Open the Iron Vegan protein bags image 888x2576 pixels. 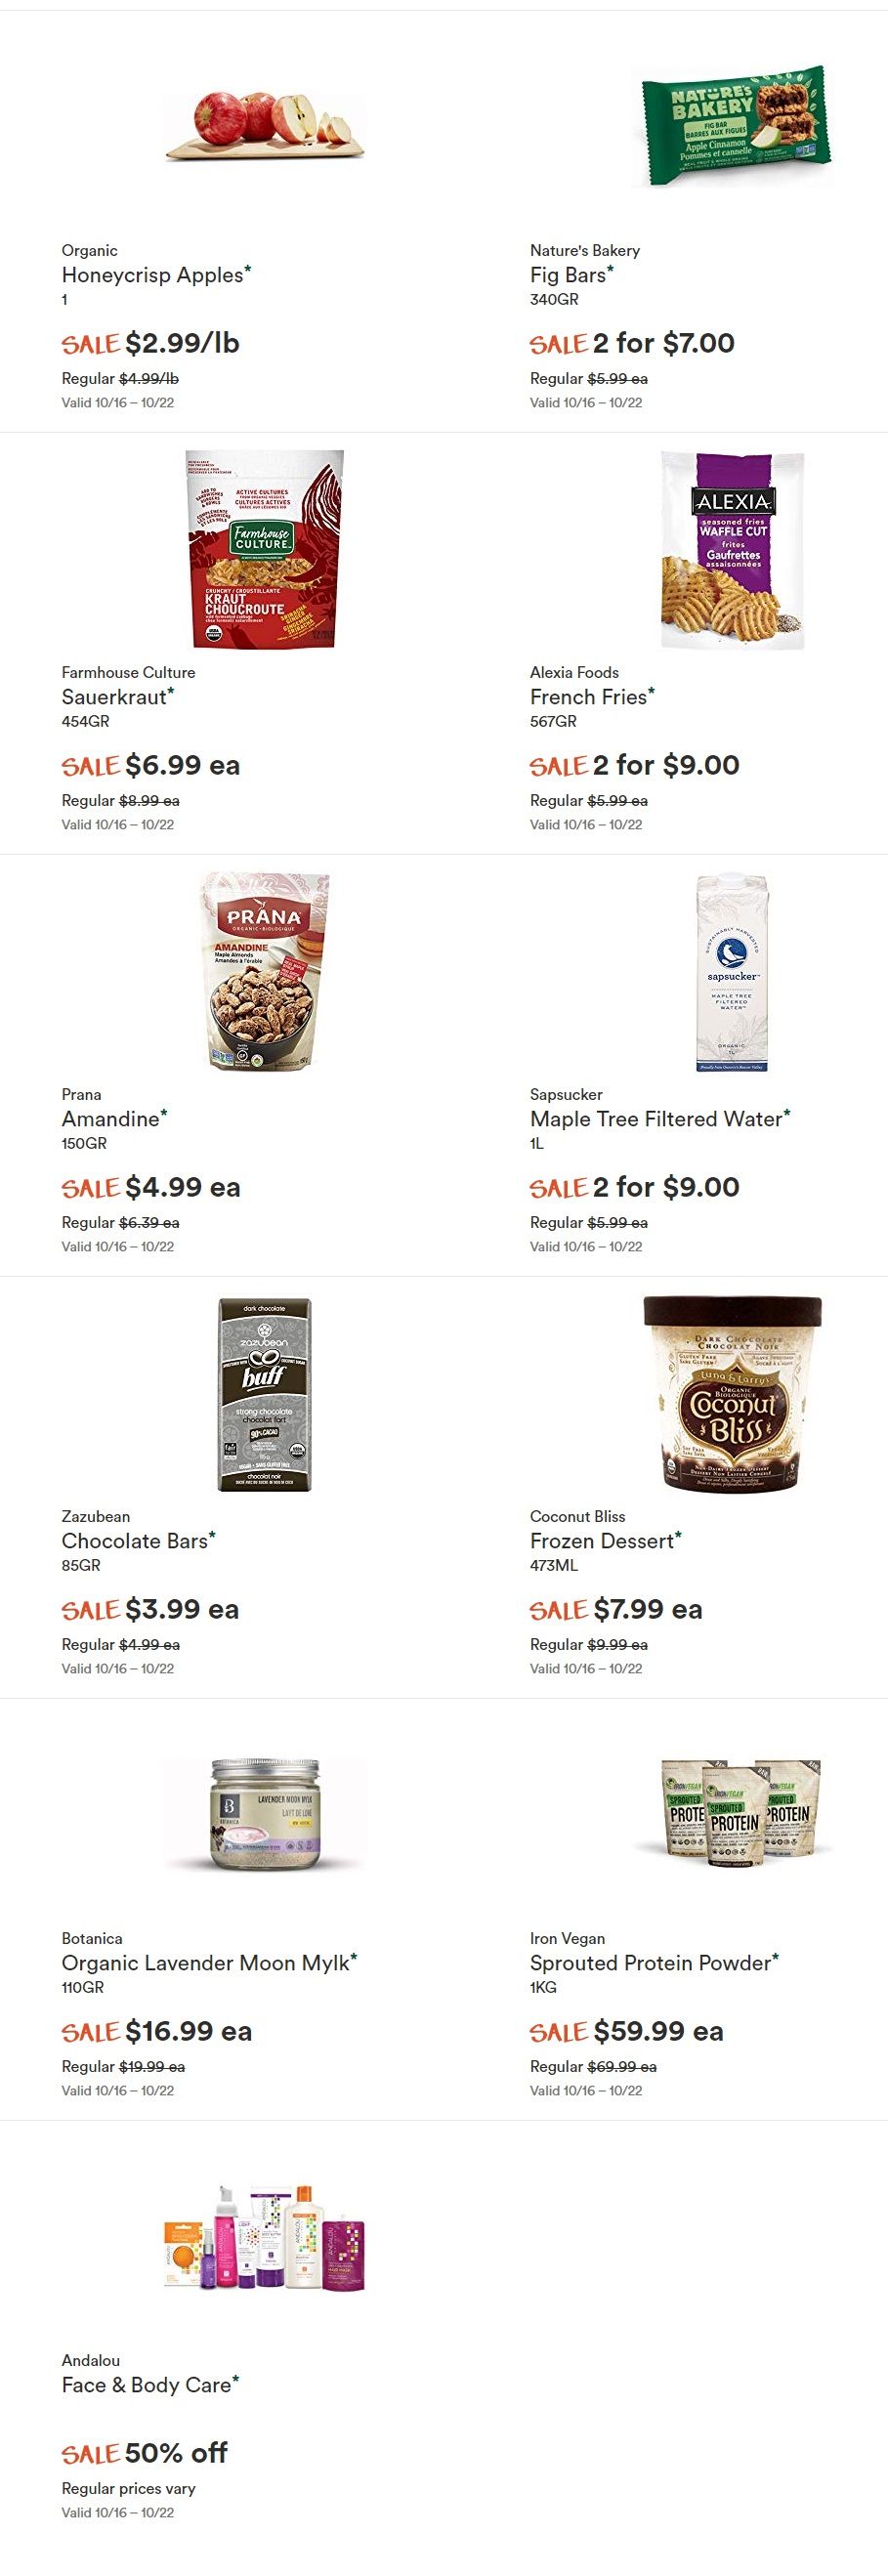click(x=733, y=1815)
